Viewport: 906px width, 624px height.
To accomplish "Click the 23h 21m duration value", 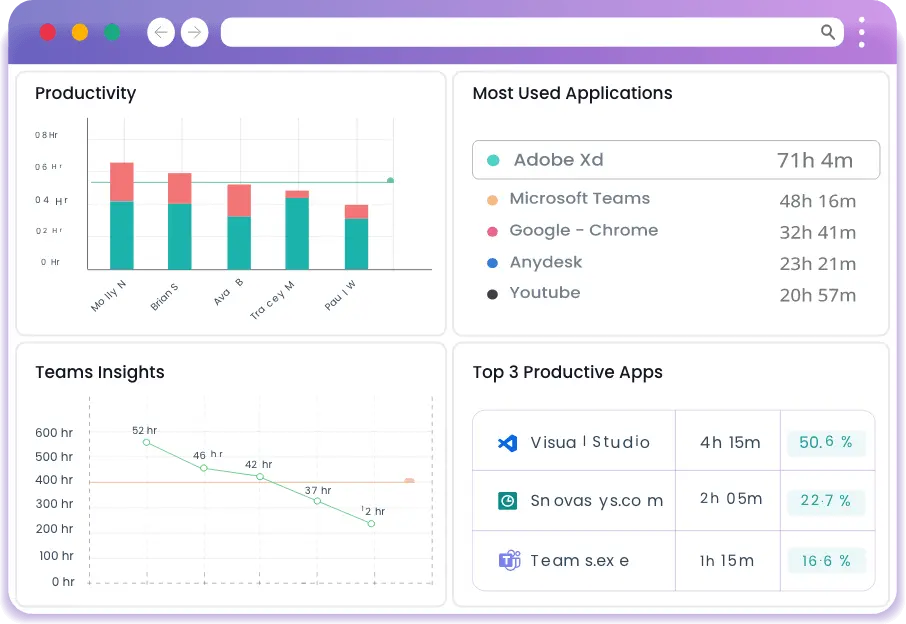I will (818, 264).
